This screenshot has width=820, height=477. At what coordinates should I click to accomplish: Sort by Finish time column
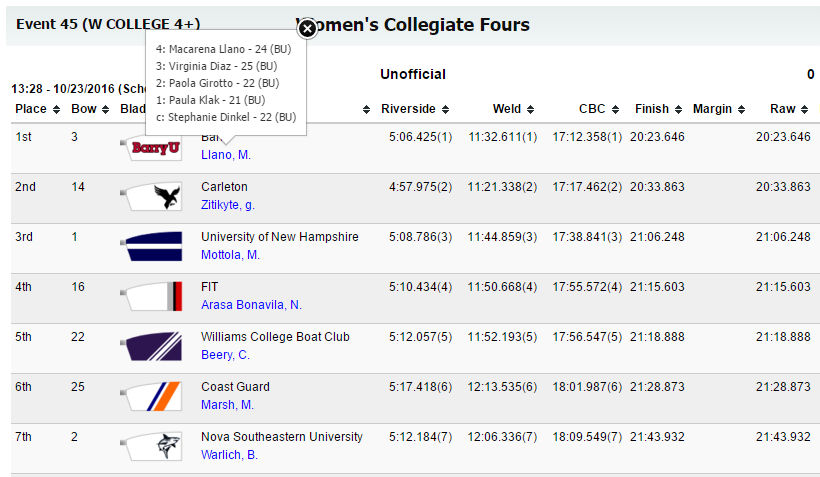point(658,109)
